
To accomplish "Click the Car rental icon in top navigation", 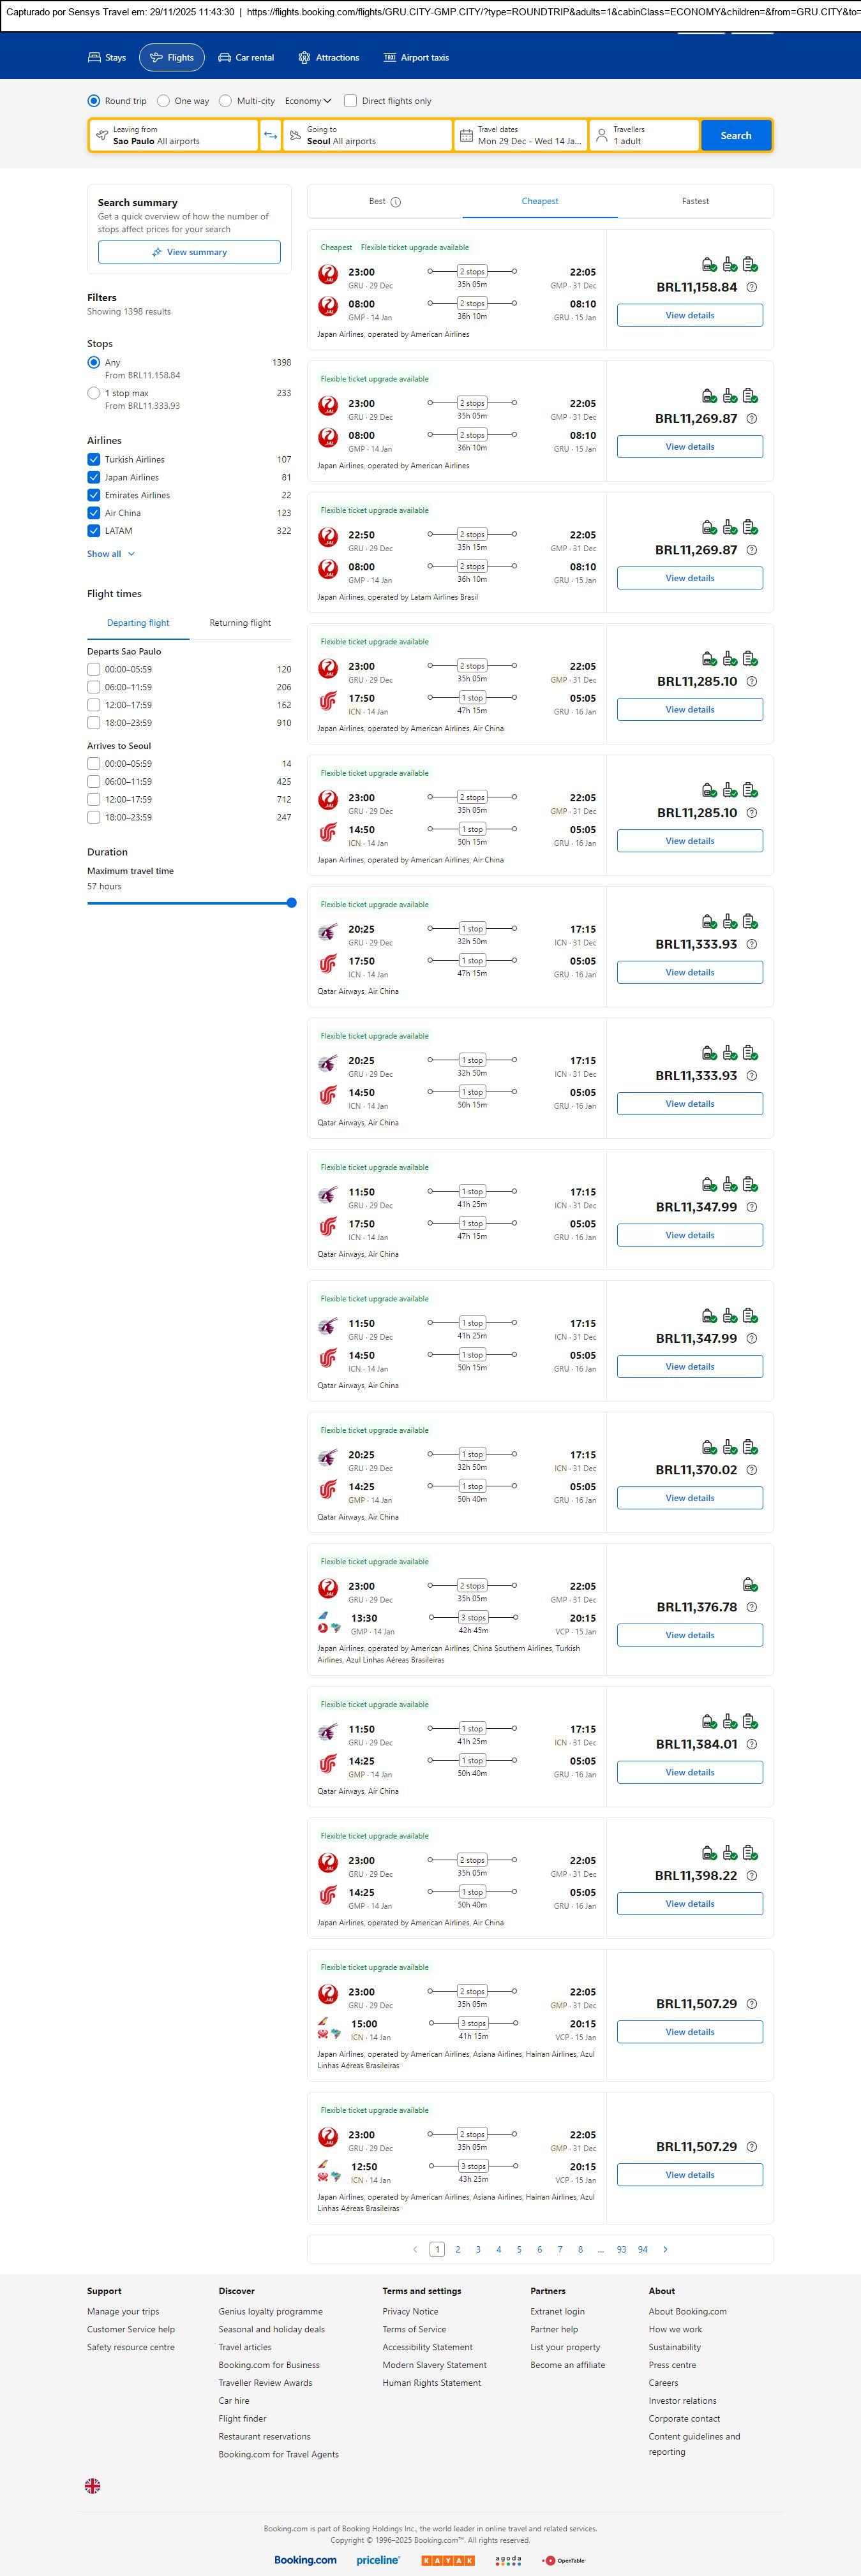I will click(x=225, y=58).
